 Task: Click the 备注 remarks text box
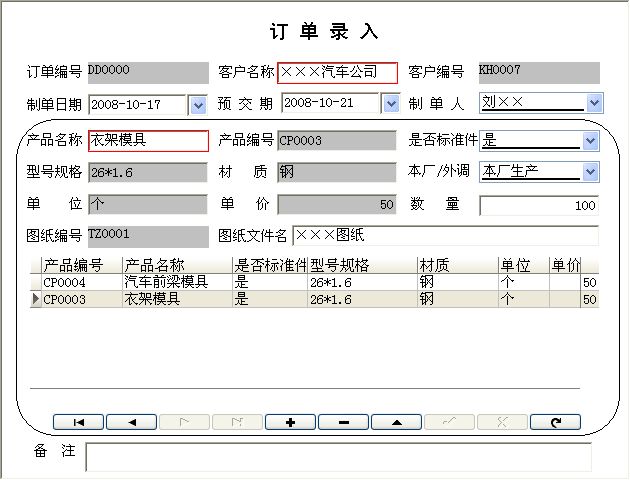click(338, 457)
